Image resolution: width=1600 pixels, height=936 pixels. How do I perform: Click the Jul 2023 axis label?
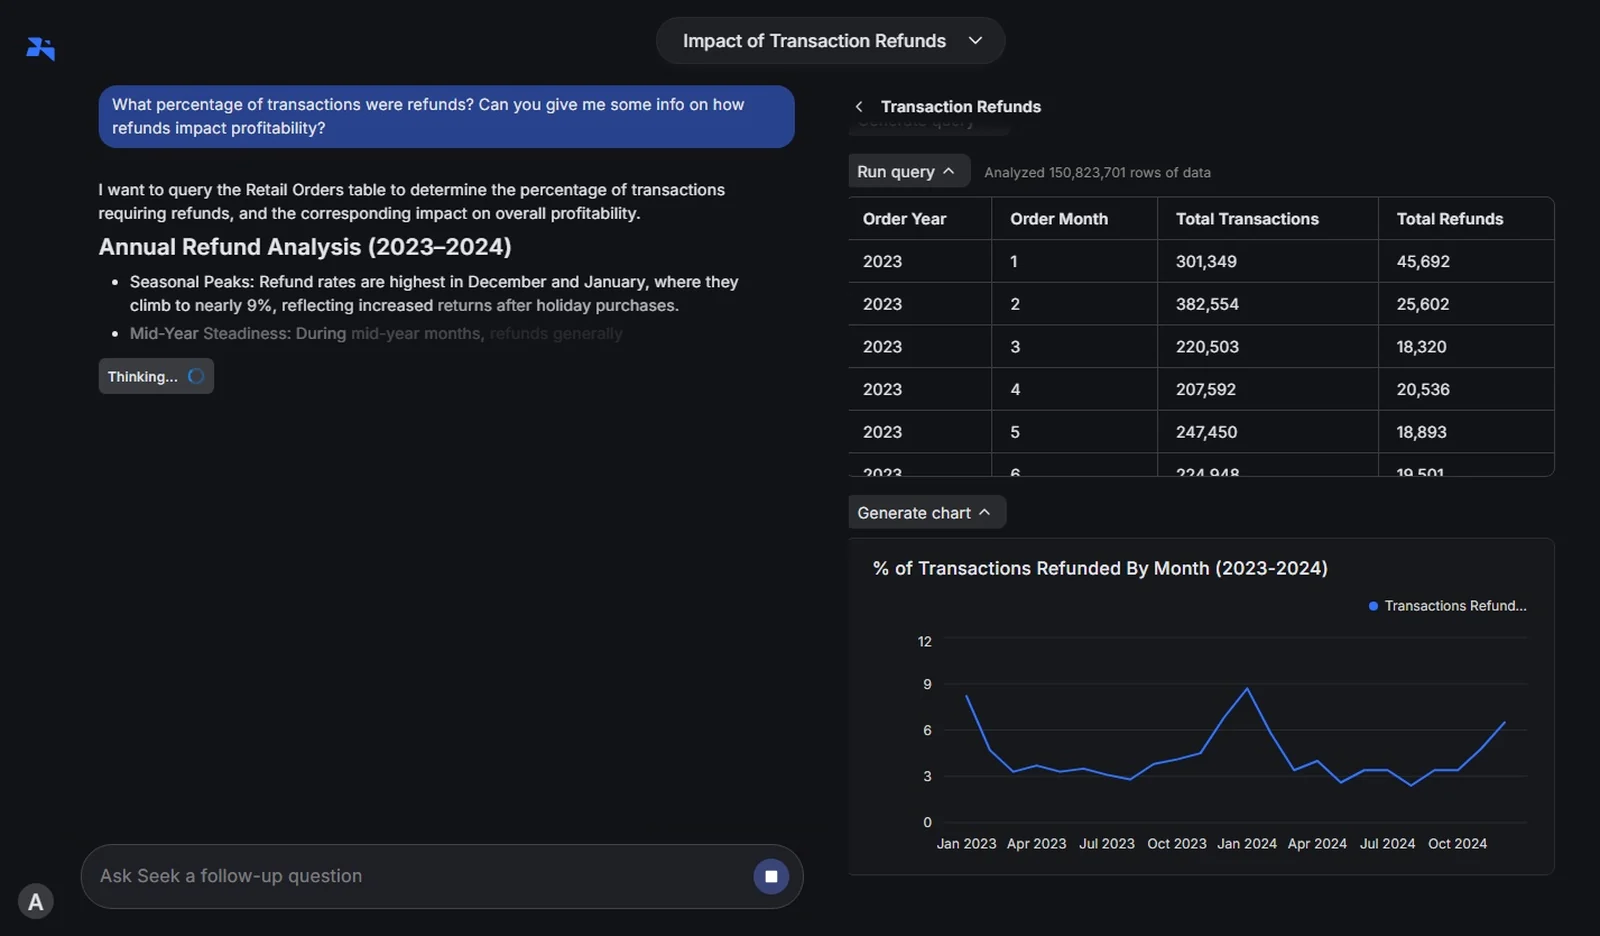pyautogui.click(x=1106, y=844)
